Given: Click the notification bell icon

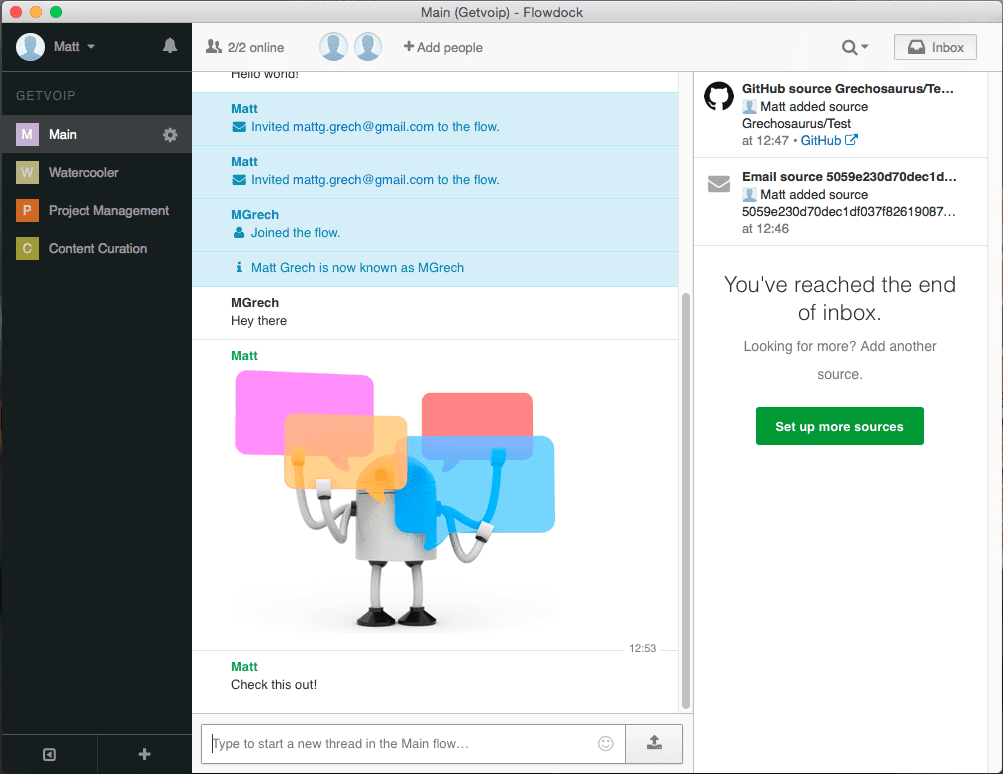Looking at the screenshot, I should (170, 46).
